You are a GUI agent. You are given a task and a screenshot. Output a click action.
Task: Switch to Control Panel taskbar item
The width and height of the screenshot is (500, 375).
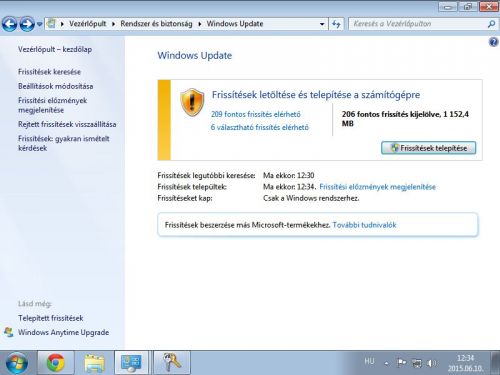[131, 363]
